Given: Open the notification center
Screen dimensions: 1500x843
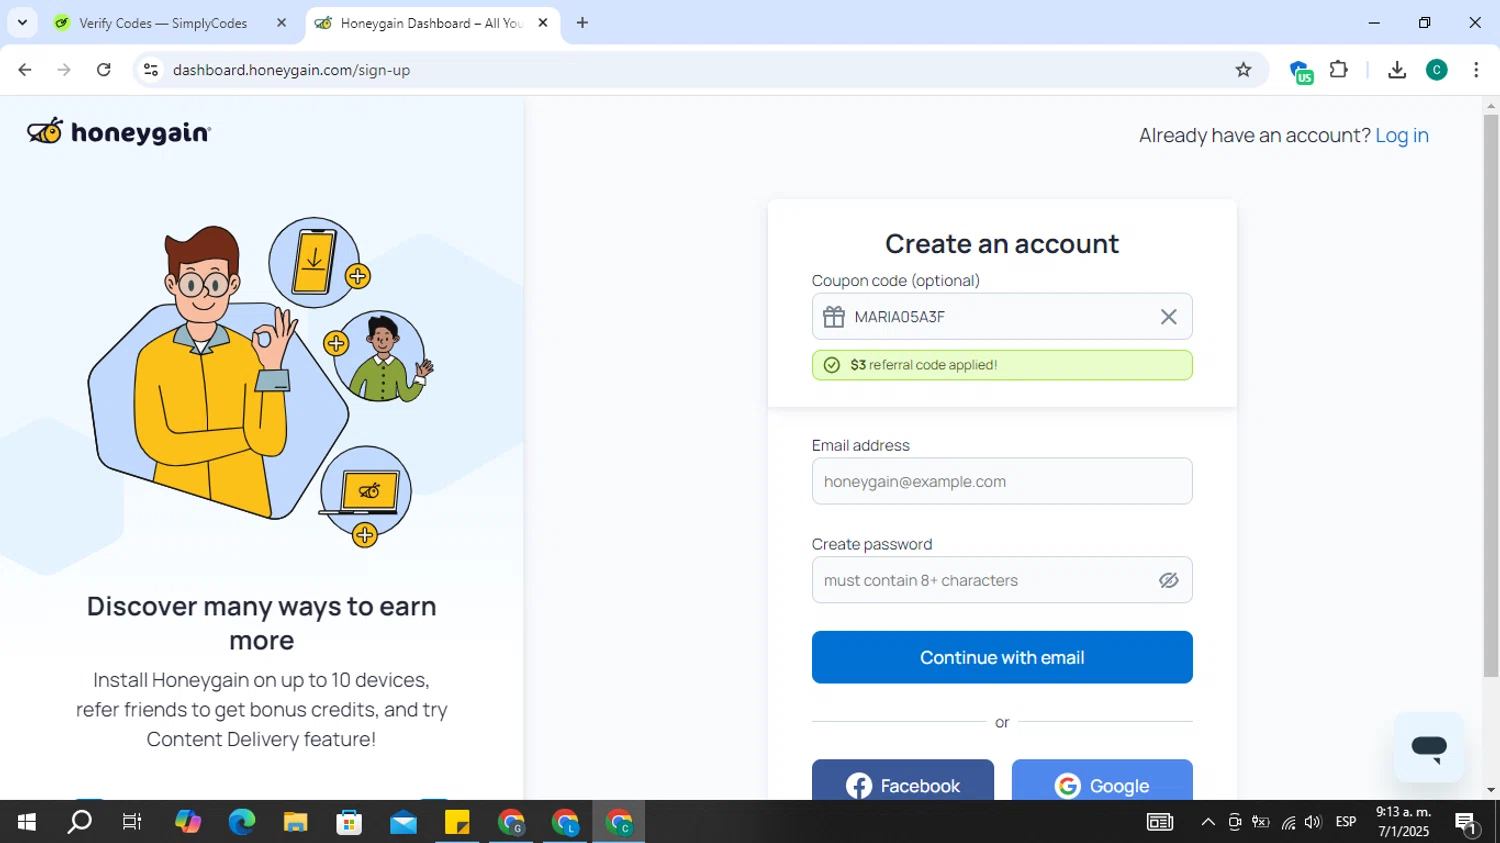Looking at the screenshot, I should tap(1467, 823).
